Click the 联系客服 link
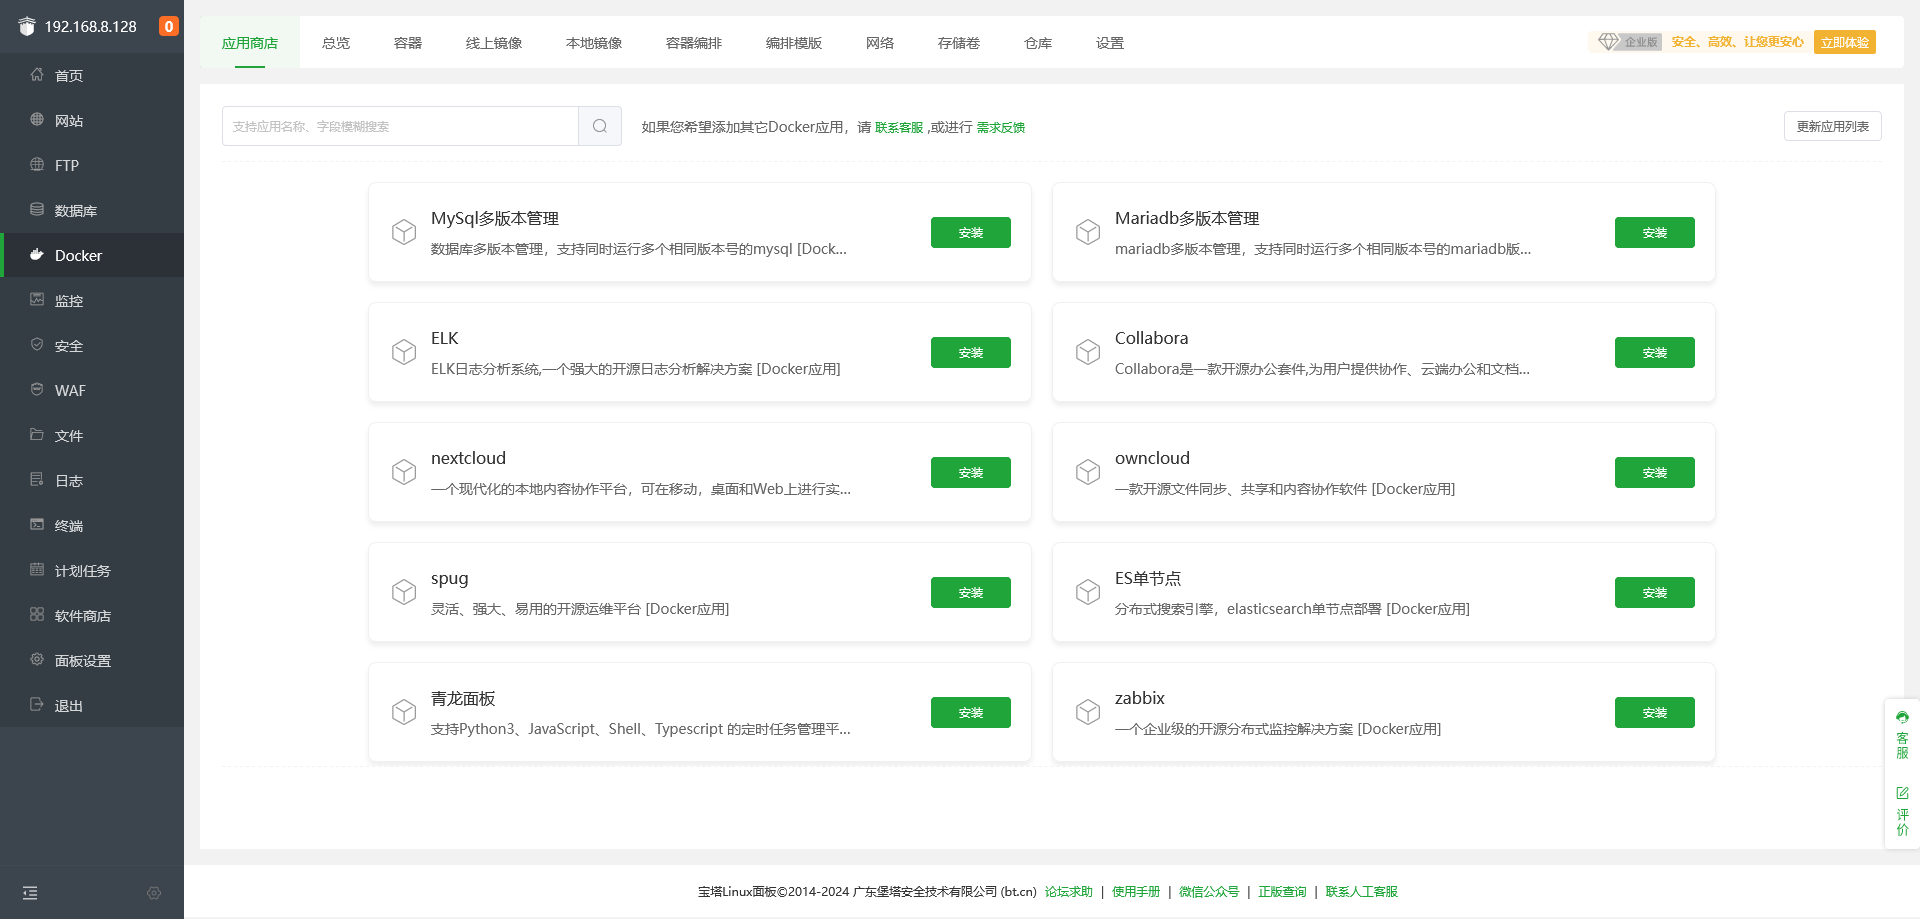 pos(899,127)
